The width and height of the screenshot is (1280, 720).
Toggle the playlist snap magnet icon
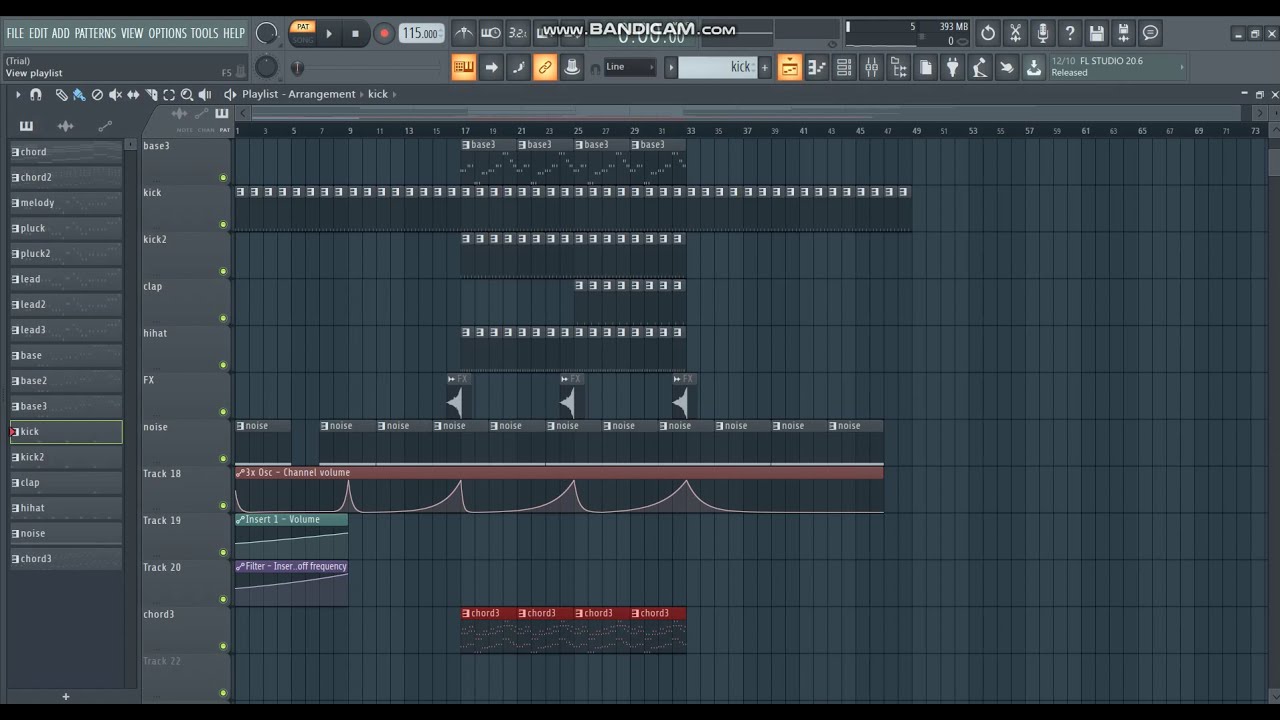[36, 94]
